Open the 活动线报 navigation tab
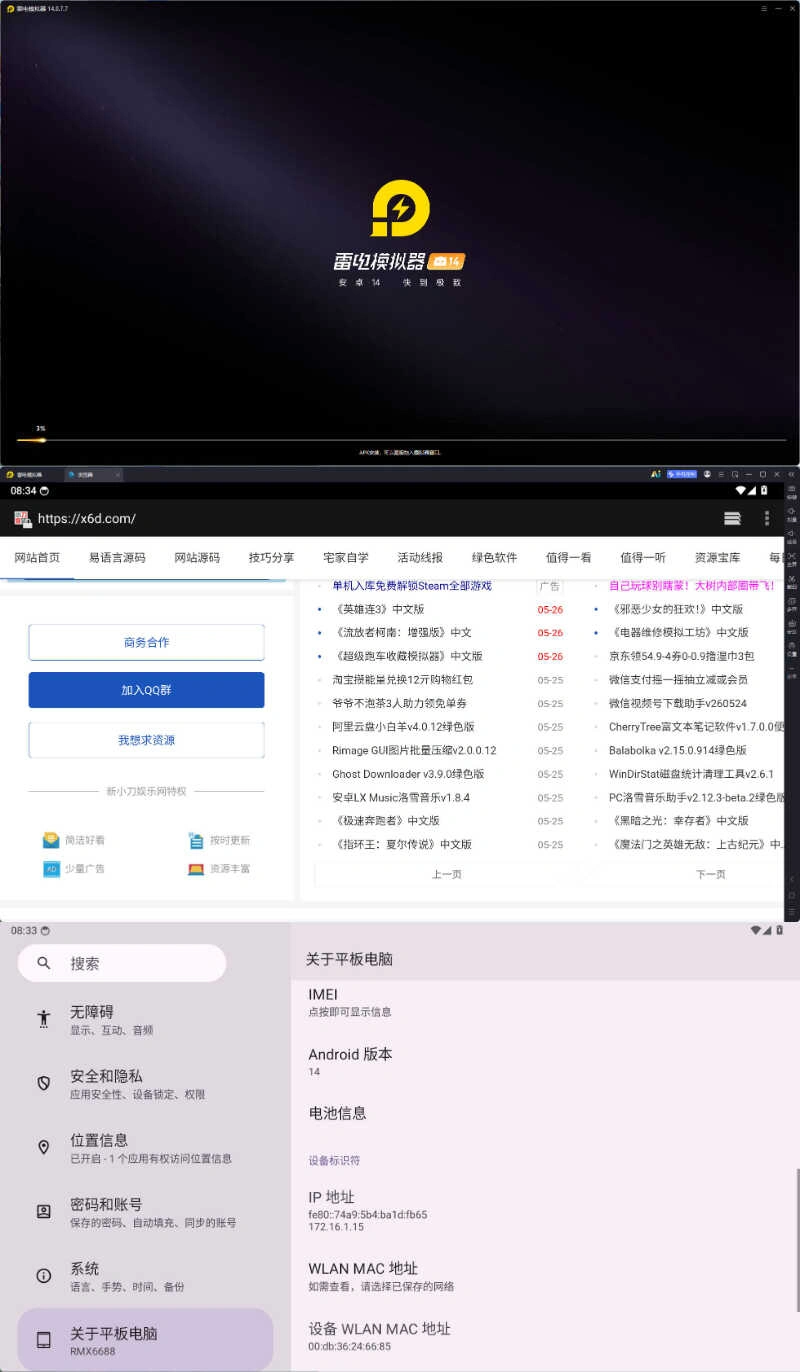Image resolution: width=800 pixels, height=1372 pixels. pos(420,558)
